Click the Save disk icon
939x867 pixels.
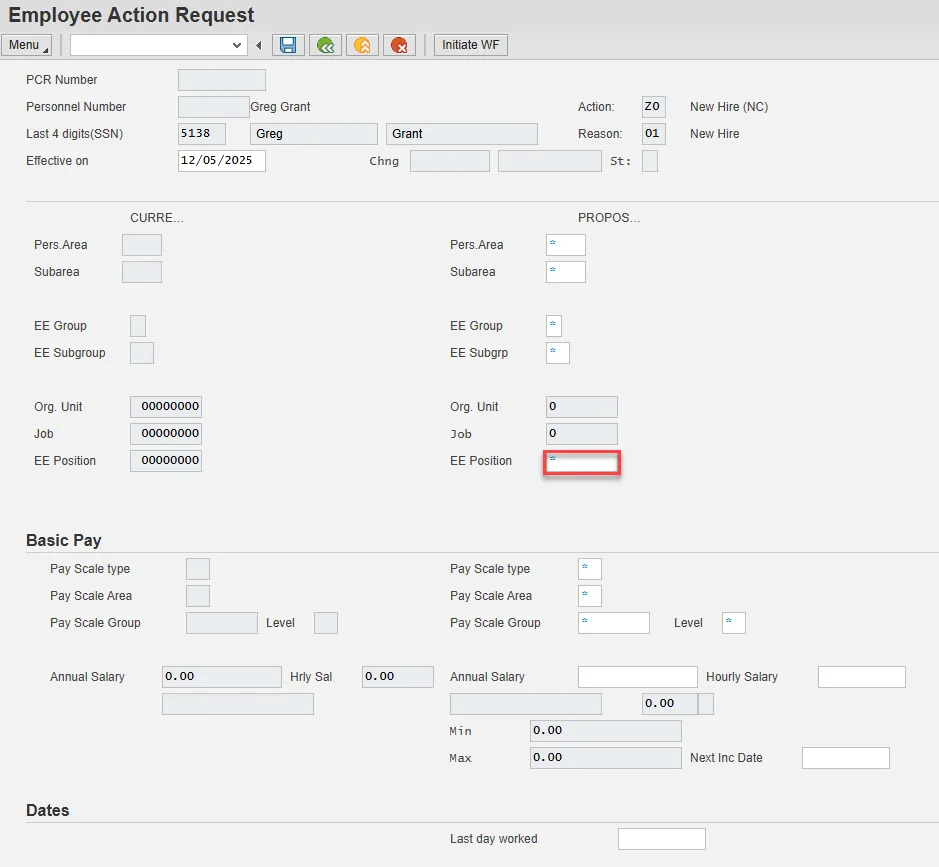click(x=288, y=45)
